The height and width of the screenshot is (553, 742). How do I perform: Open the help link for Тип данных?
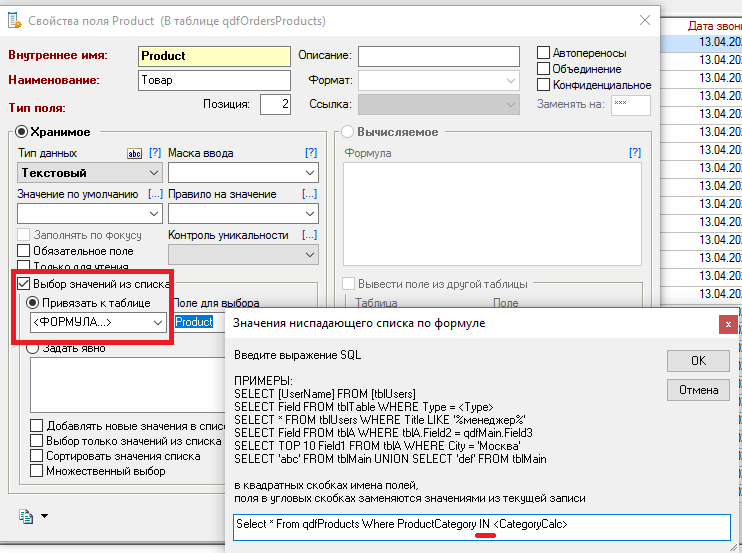(x=155, y=153)
